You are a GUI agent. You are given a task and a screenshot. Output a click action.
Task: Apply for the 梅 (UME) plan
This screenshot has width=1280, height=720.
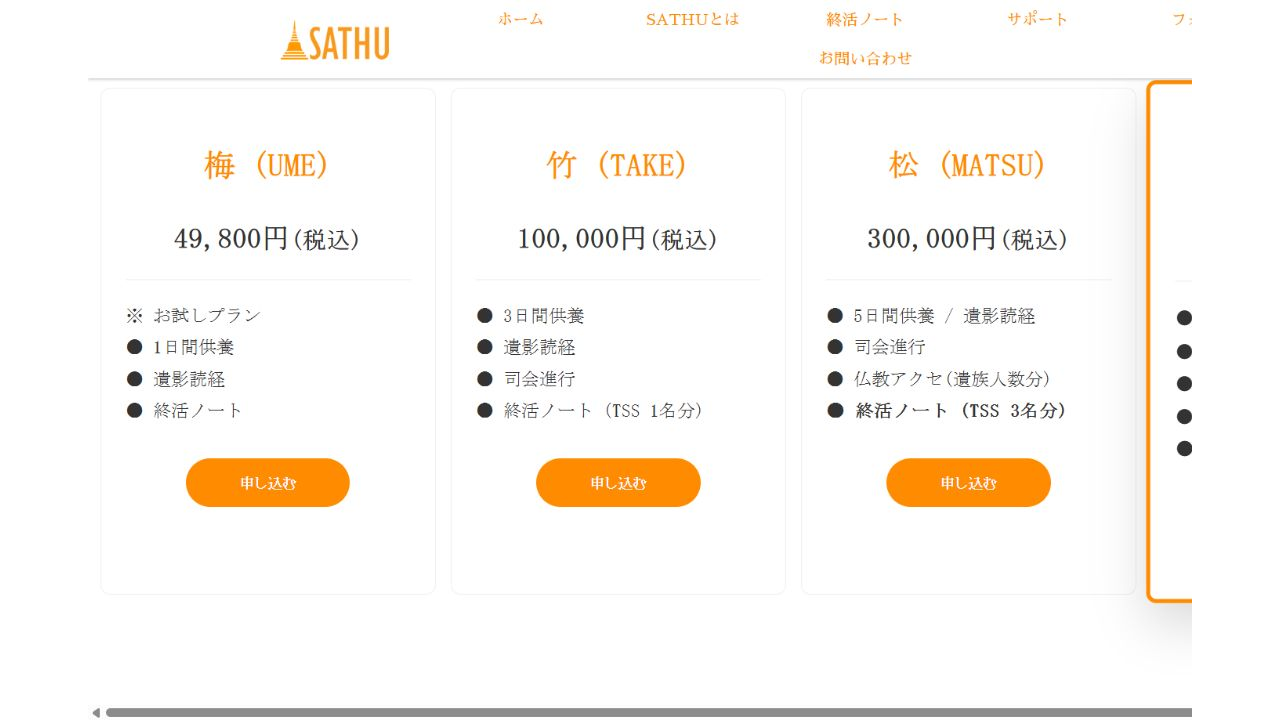click(268, 483)
